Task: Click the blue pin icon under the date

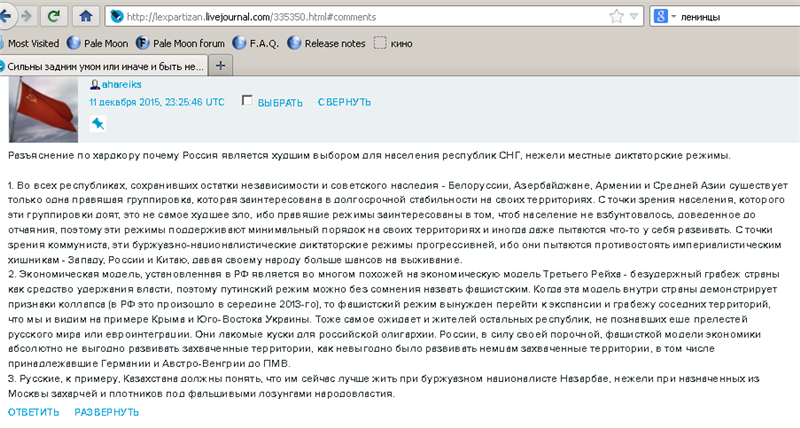Action: click(98, 123)
